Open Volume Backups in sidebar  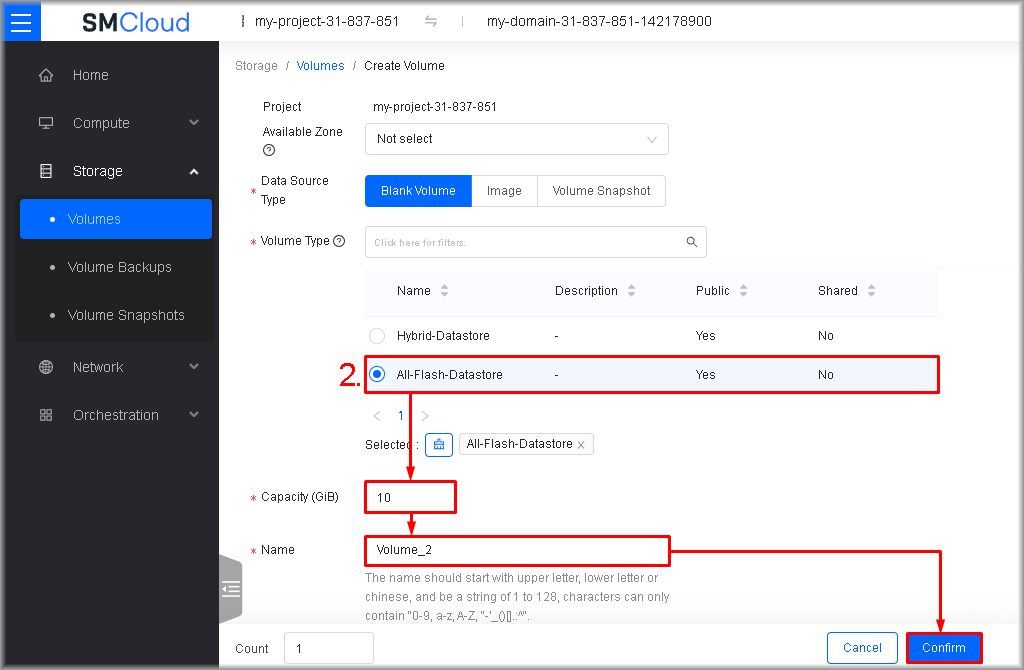click(119, 267)
